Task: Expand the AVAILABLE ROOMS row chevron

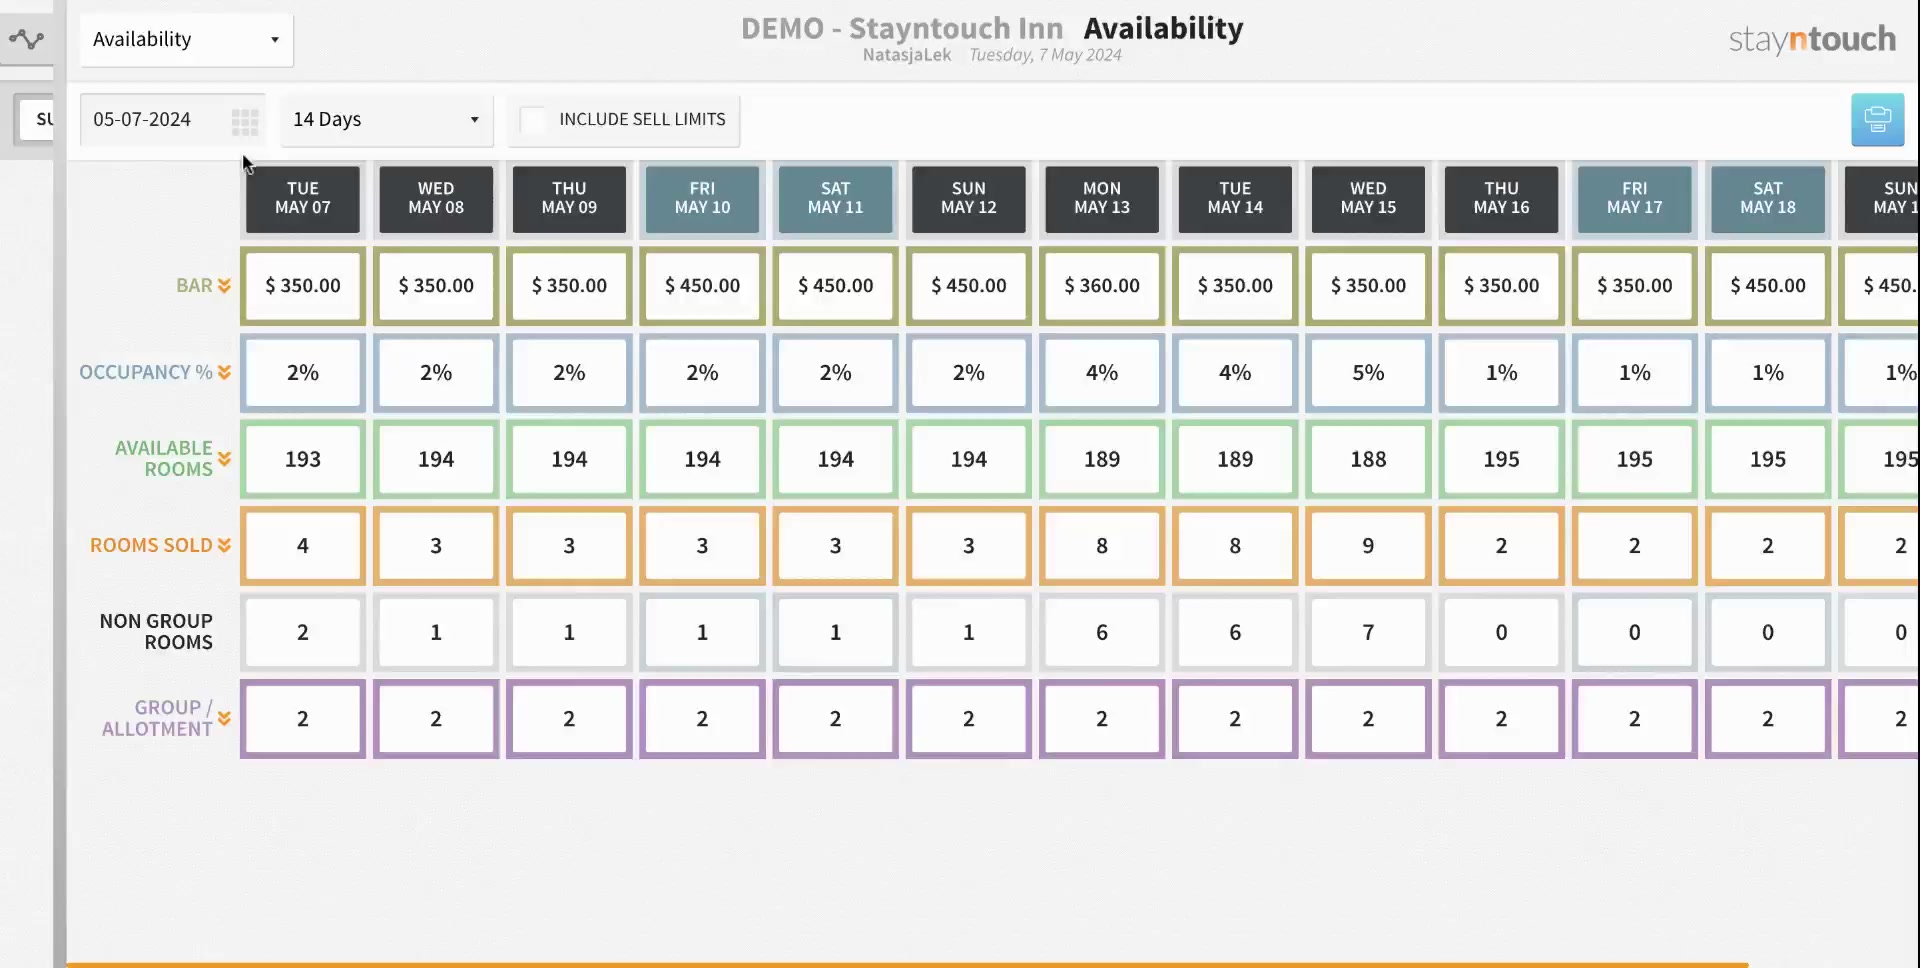Action: point(224,459)
